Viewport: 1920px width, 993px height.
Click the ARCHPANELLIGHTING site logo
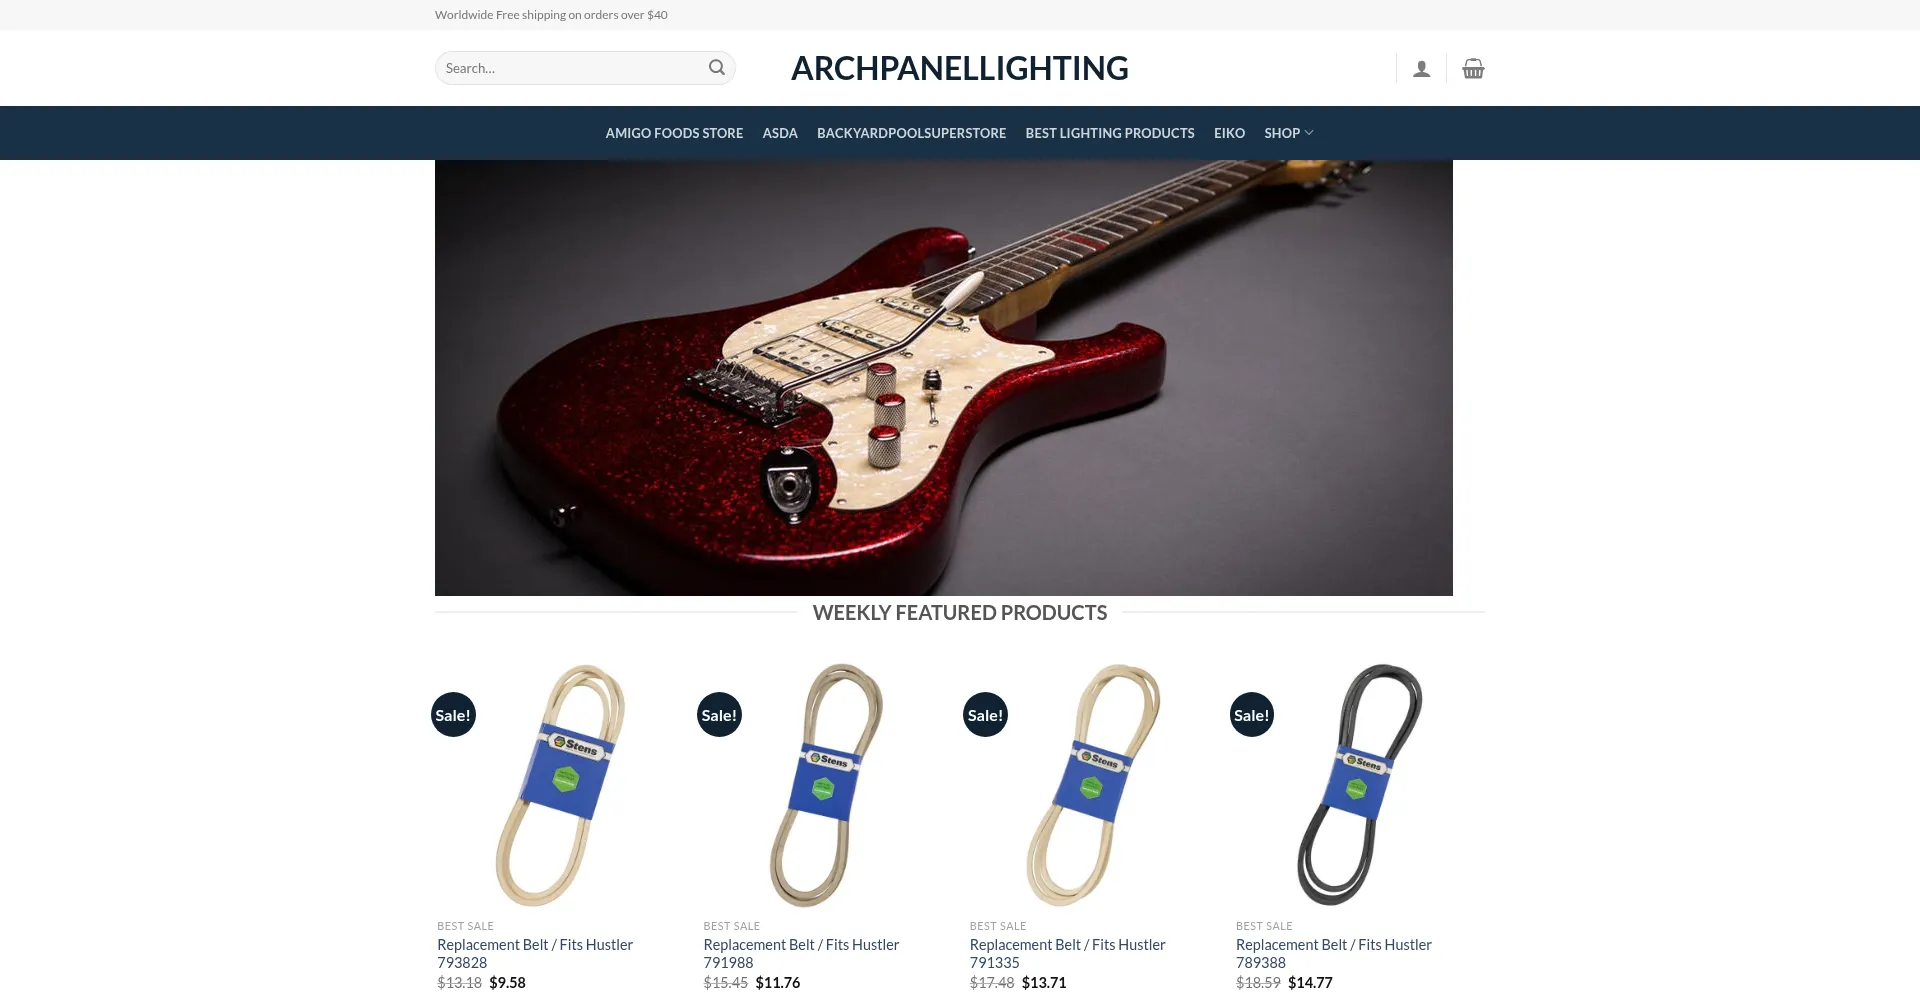click(x=959, y=68)
